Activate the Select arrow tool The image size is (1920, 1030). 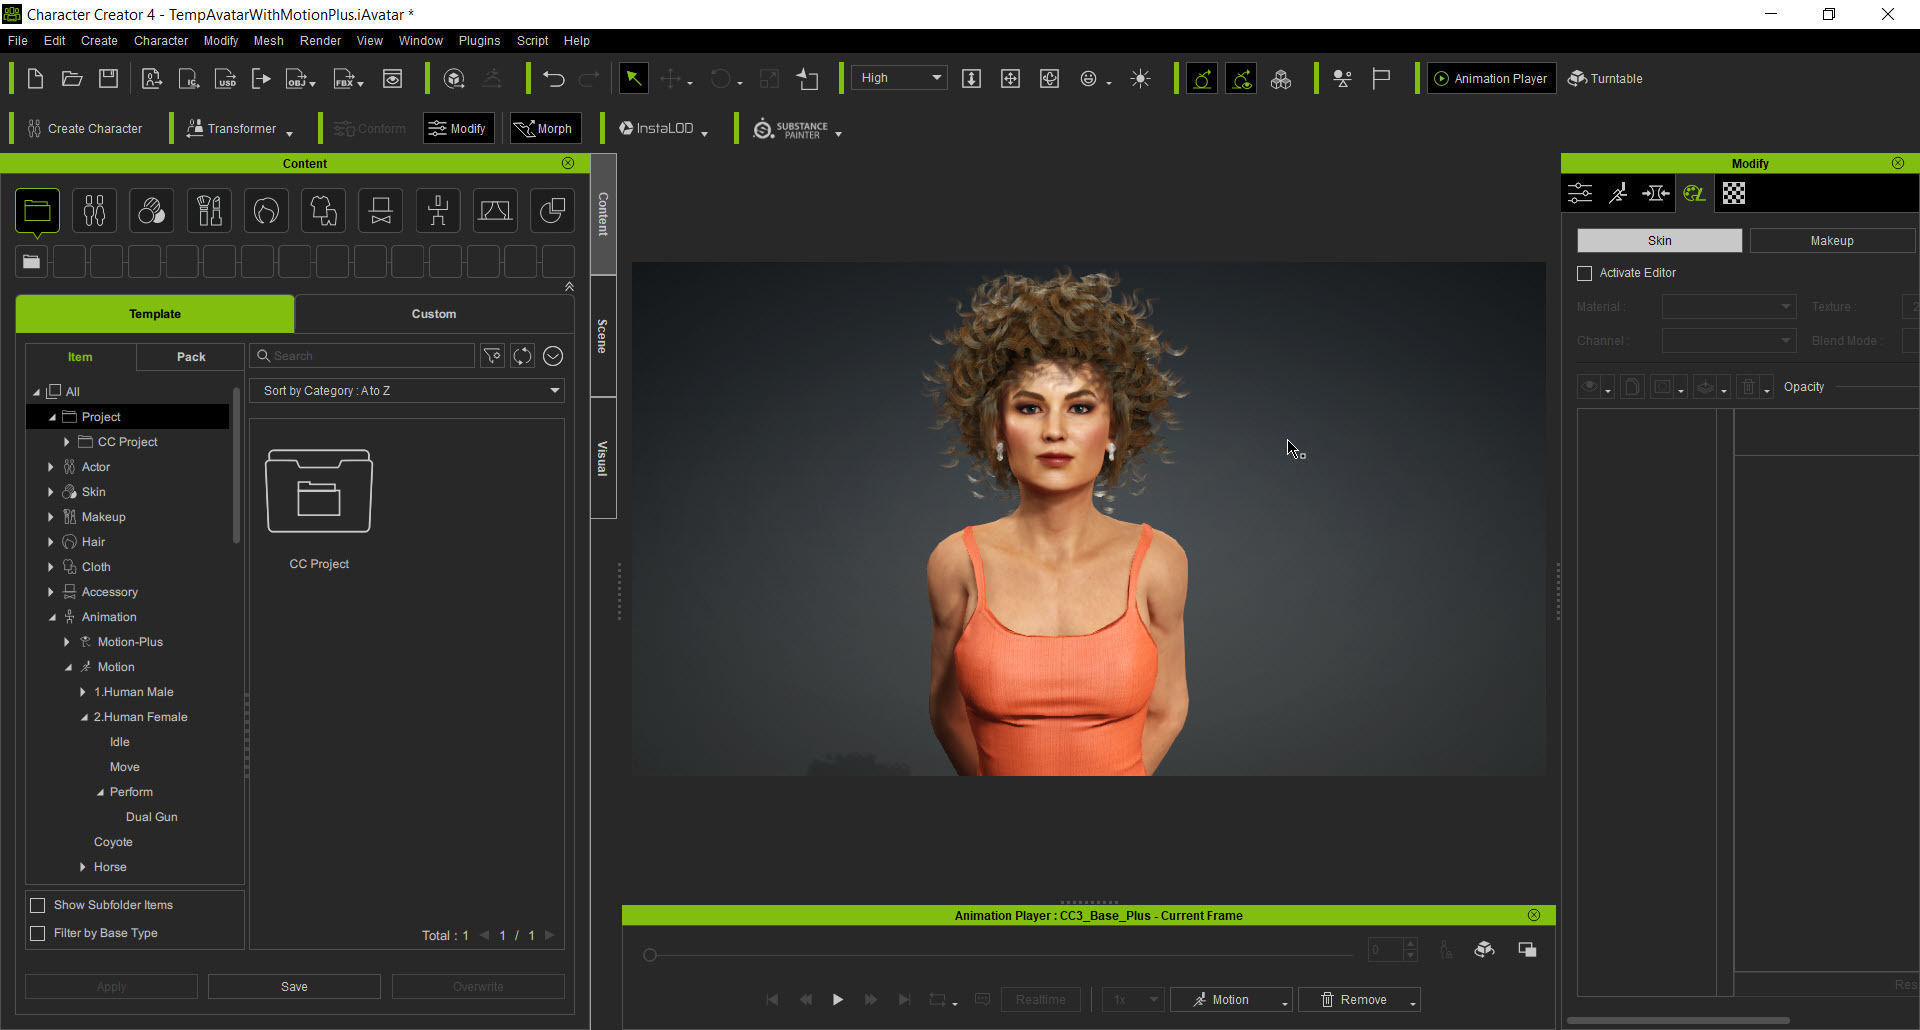634,79
